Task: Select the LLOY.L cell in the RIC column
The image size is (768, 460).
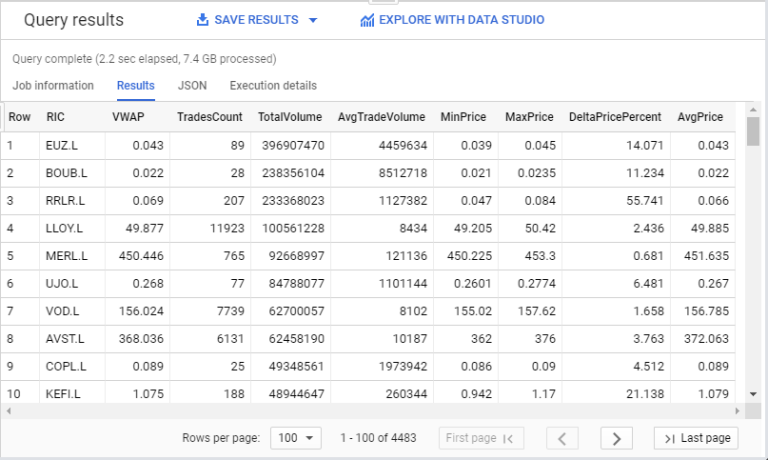Action: (66, 228)
